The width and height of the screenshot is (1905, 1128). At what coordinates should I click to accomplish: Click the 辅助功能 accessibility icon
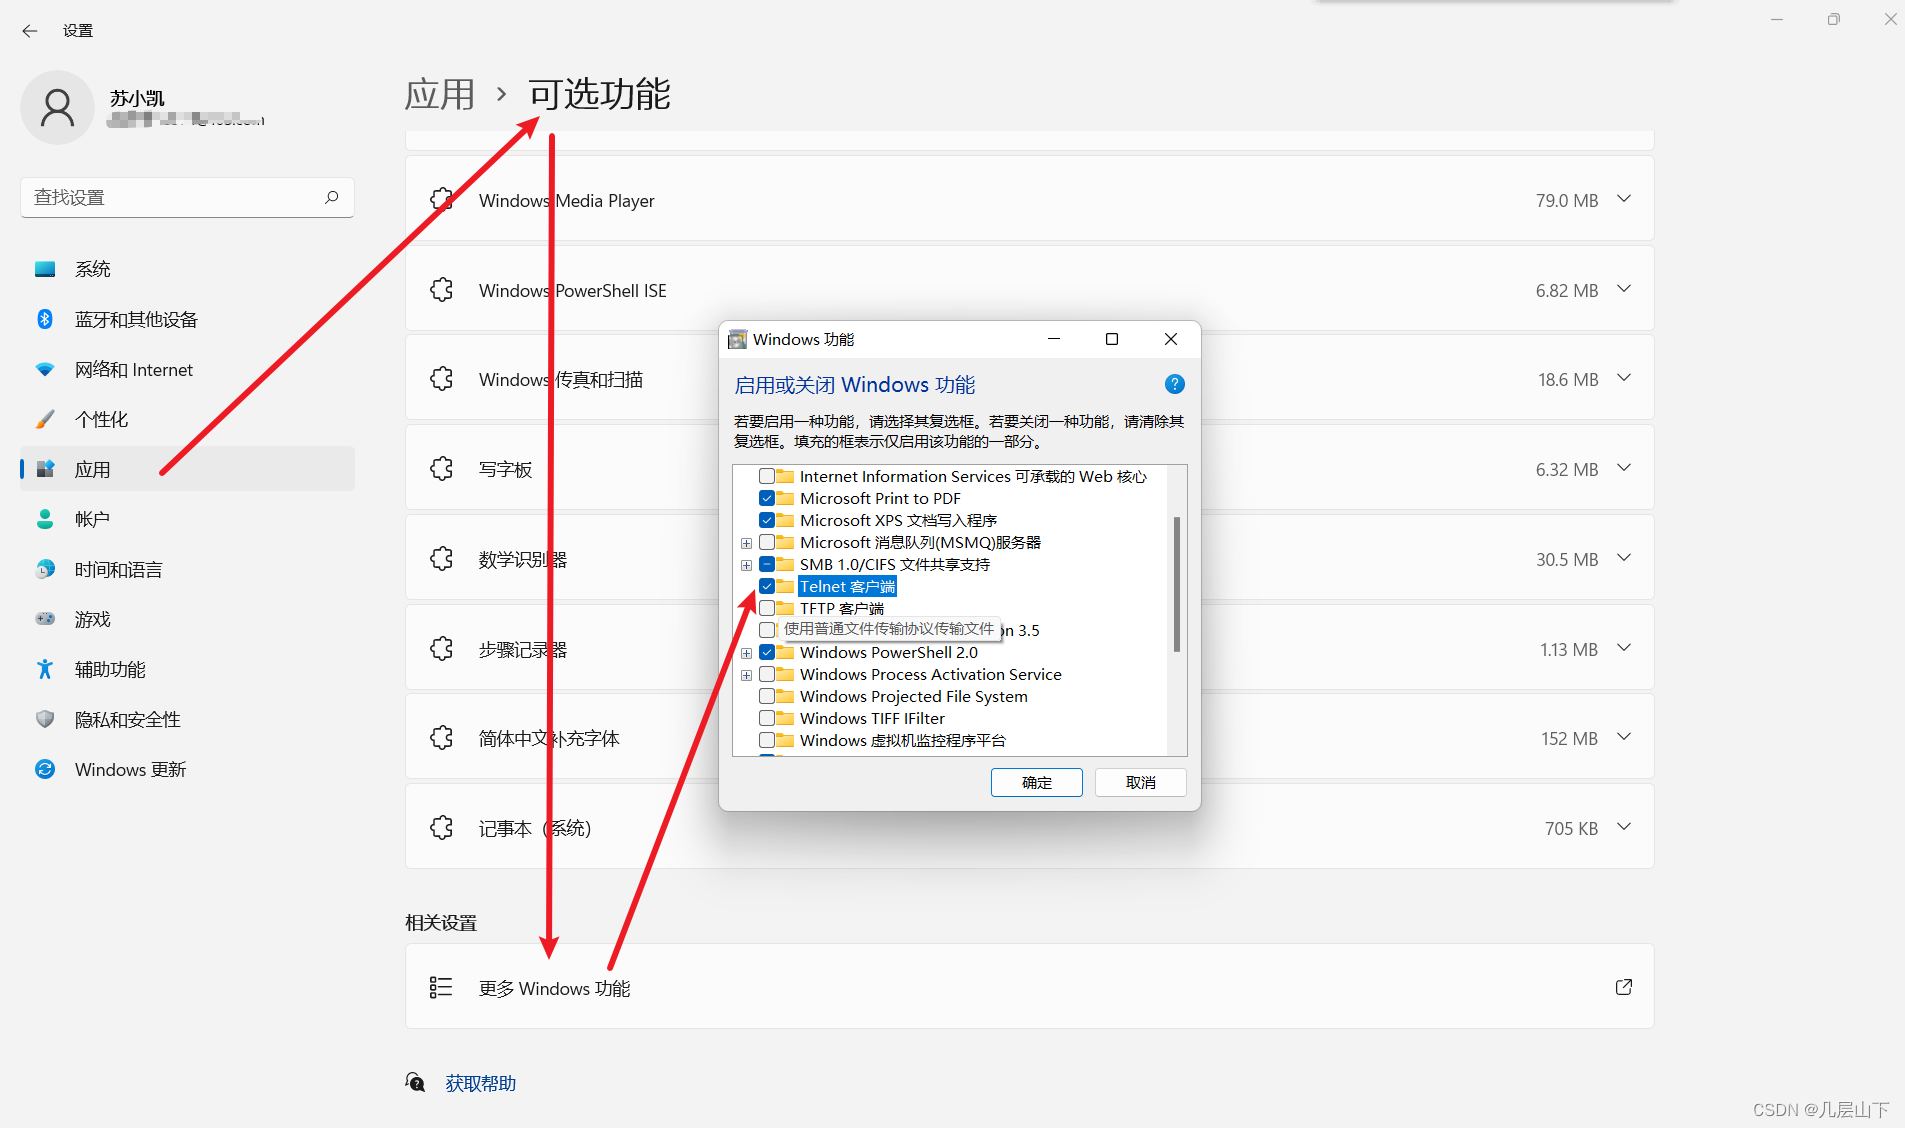pos(45,669)
